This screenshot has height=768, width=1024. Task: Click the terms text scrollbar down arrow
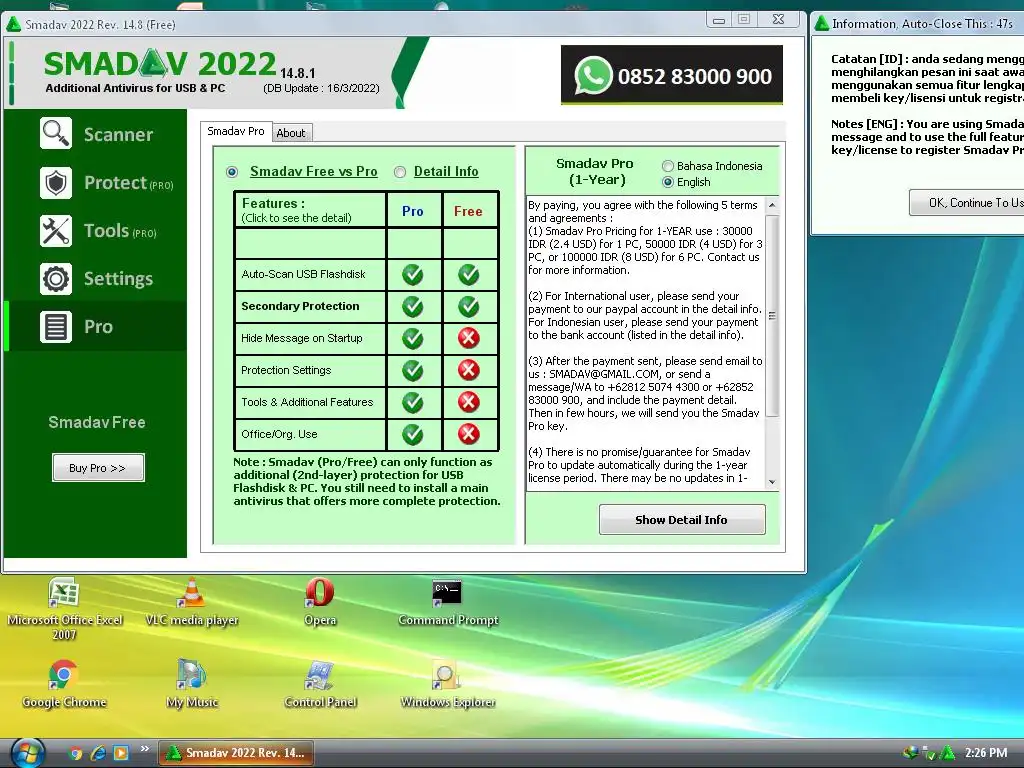tap(772, 482)
